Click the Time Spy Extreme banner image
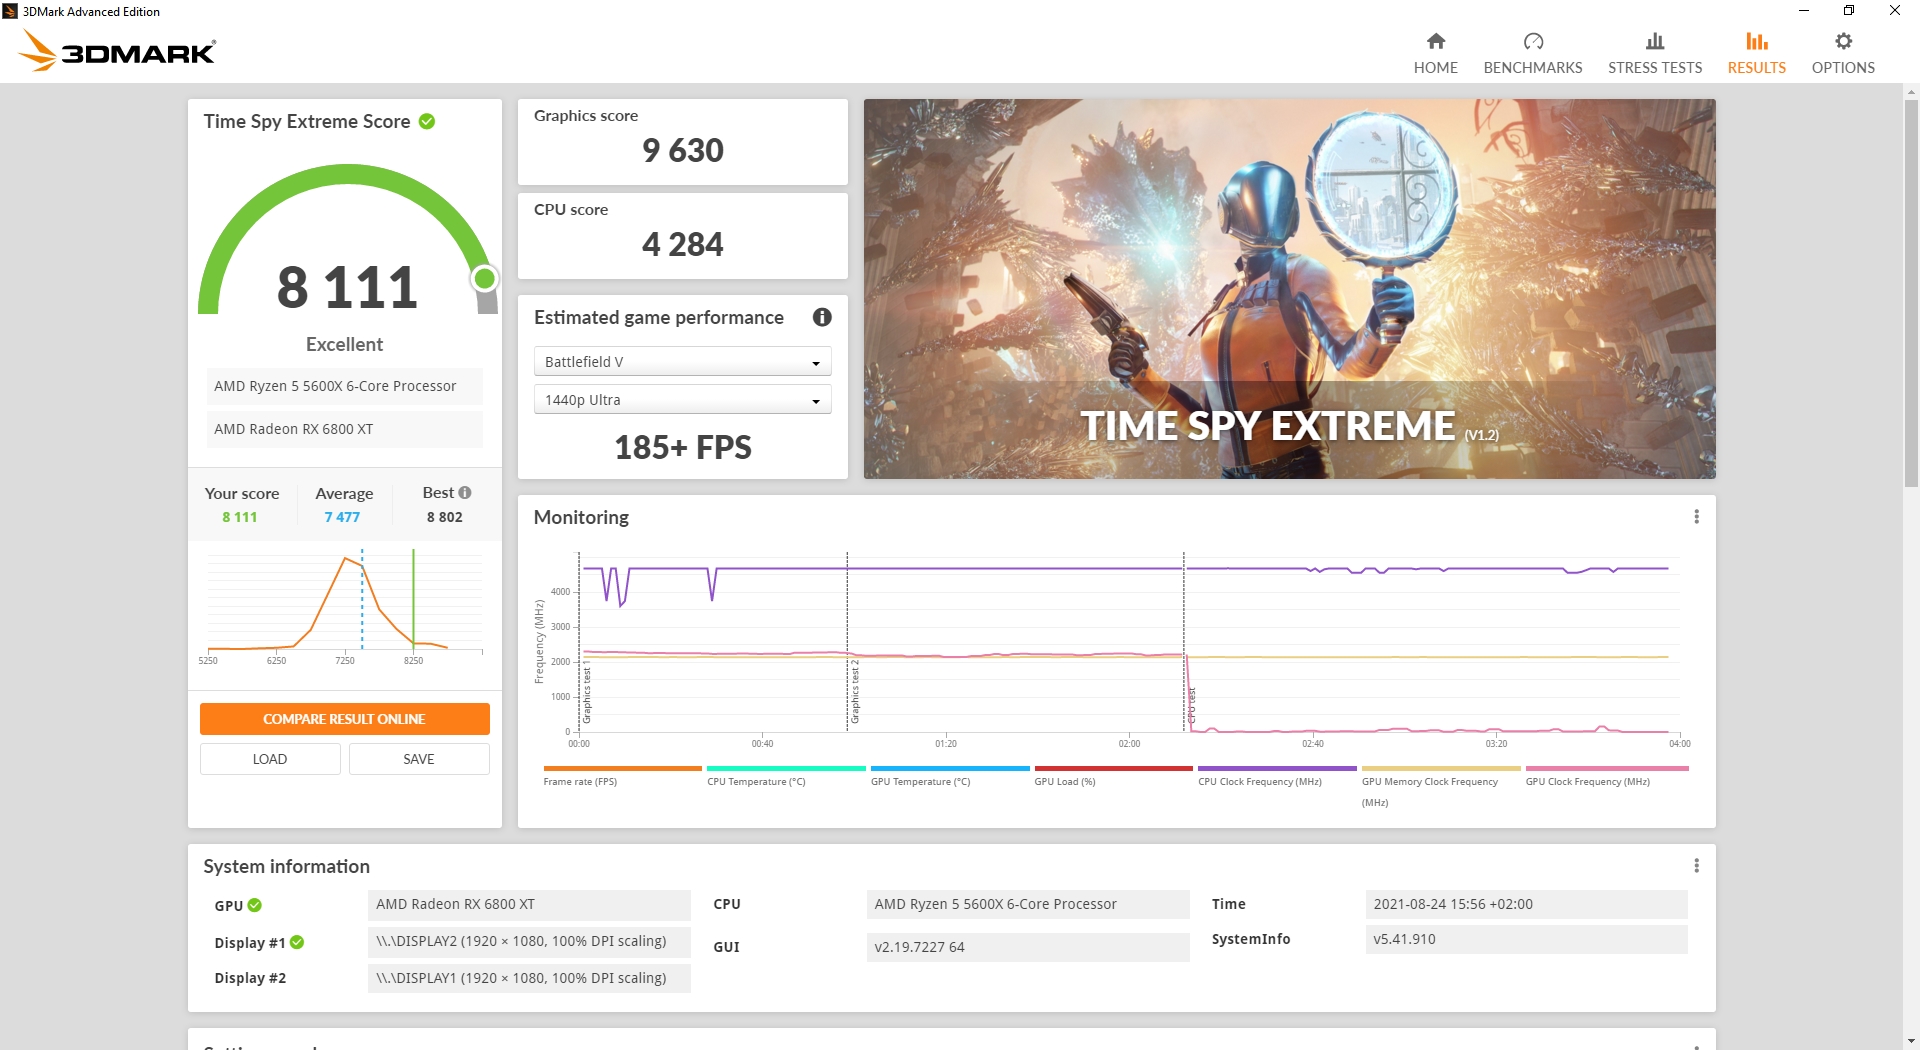Image resolution: width=1920 pixels, height=1050 pixels. click(1289, 288)
